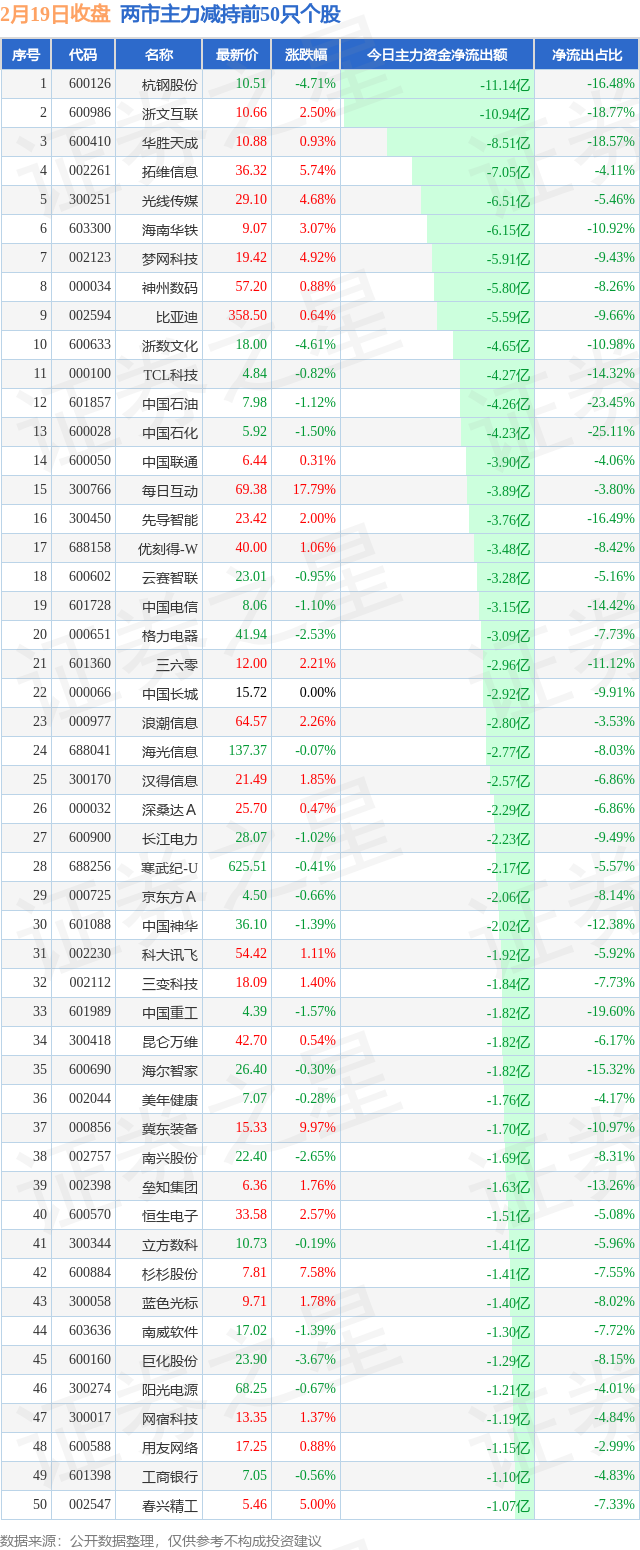Click the price 358.50
Viewport: 640px width, 1550px height.
click(x=247, y=316)
